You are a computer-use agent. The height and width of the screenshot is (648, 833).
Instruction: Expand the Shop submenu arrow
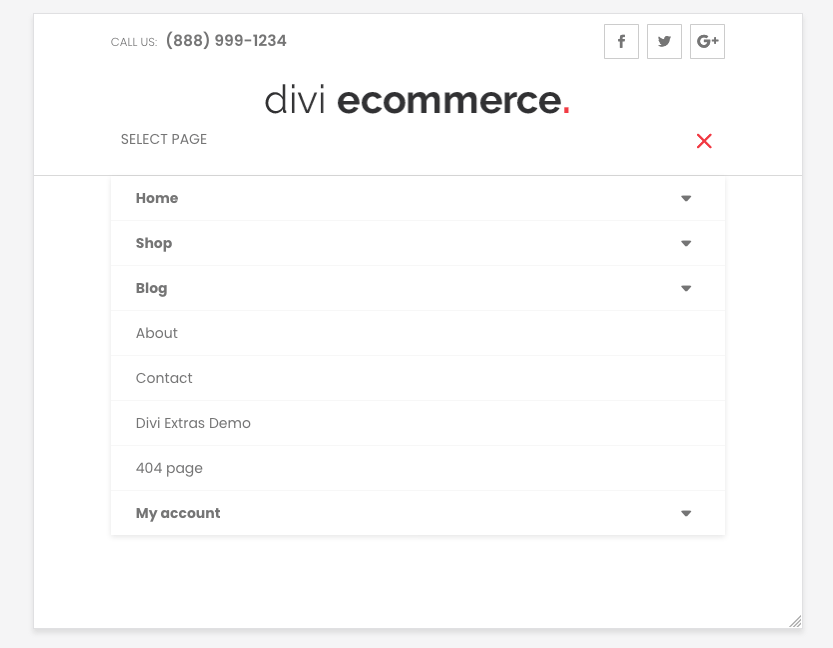coord(686,243)
